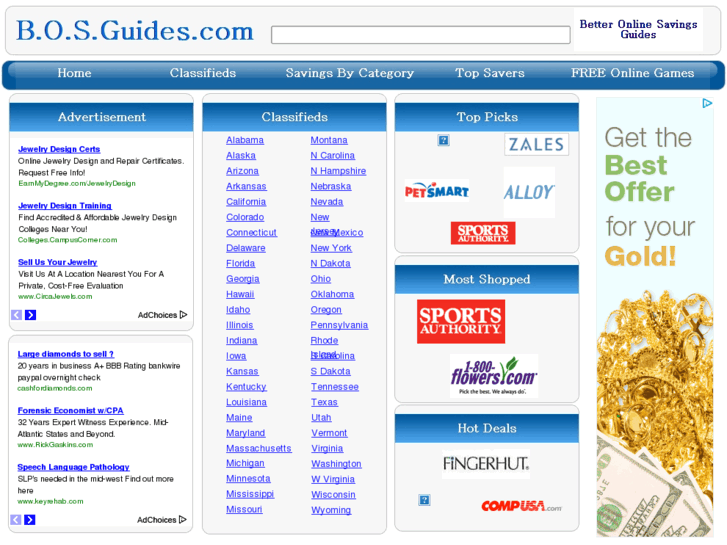Screen dimensions: 727x545
Task: Open the Tennessee link
Action: pyautogui.click(x=334, y=387)
